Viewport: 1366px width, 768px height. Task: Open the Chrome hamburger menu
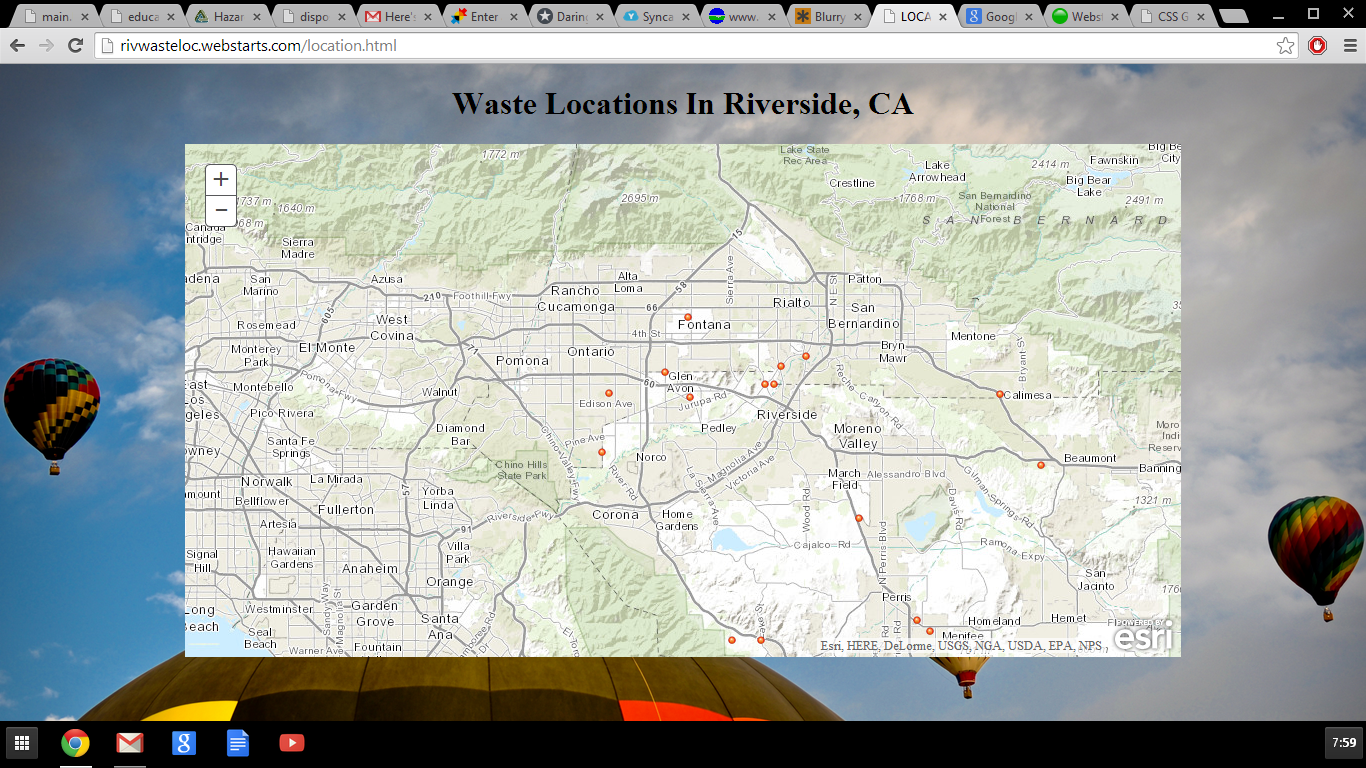[1349, 46]
